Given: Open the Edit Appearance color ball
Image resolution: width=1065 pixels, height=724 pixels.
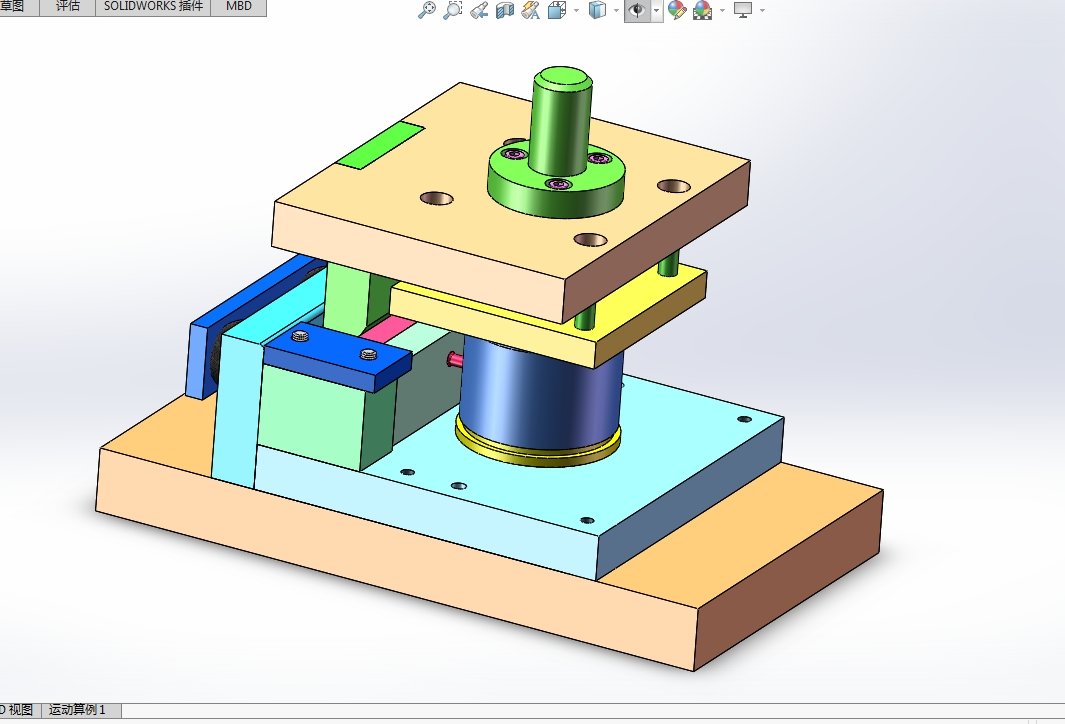Looking at the screenshot, I should (x=677, y=10).
